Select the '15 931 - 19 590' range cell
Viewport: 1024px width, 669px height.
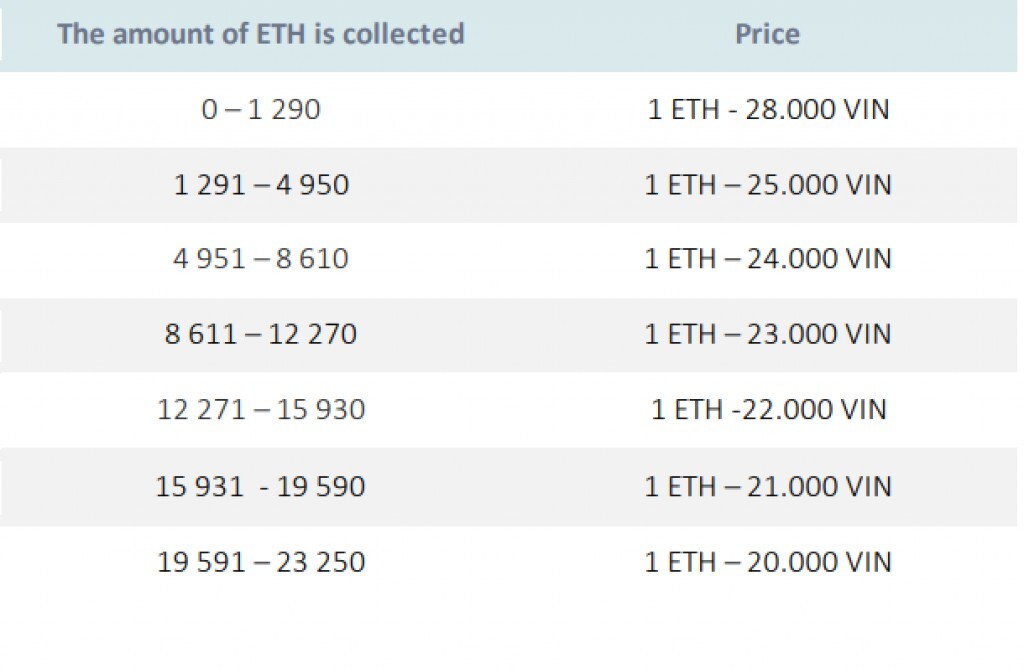pos(261,487)
